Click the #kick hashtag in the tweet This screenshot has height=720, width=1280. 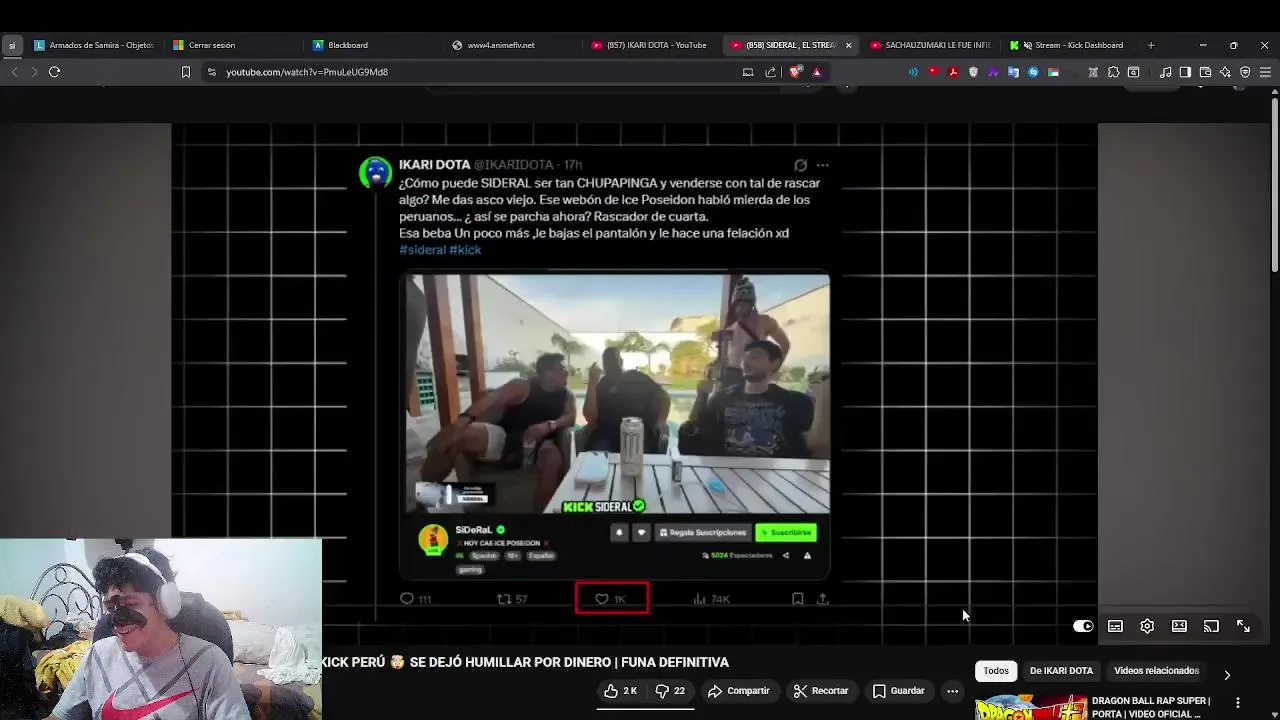(465, 250)
